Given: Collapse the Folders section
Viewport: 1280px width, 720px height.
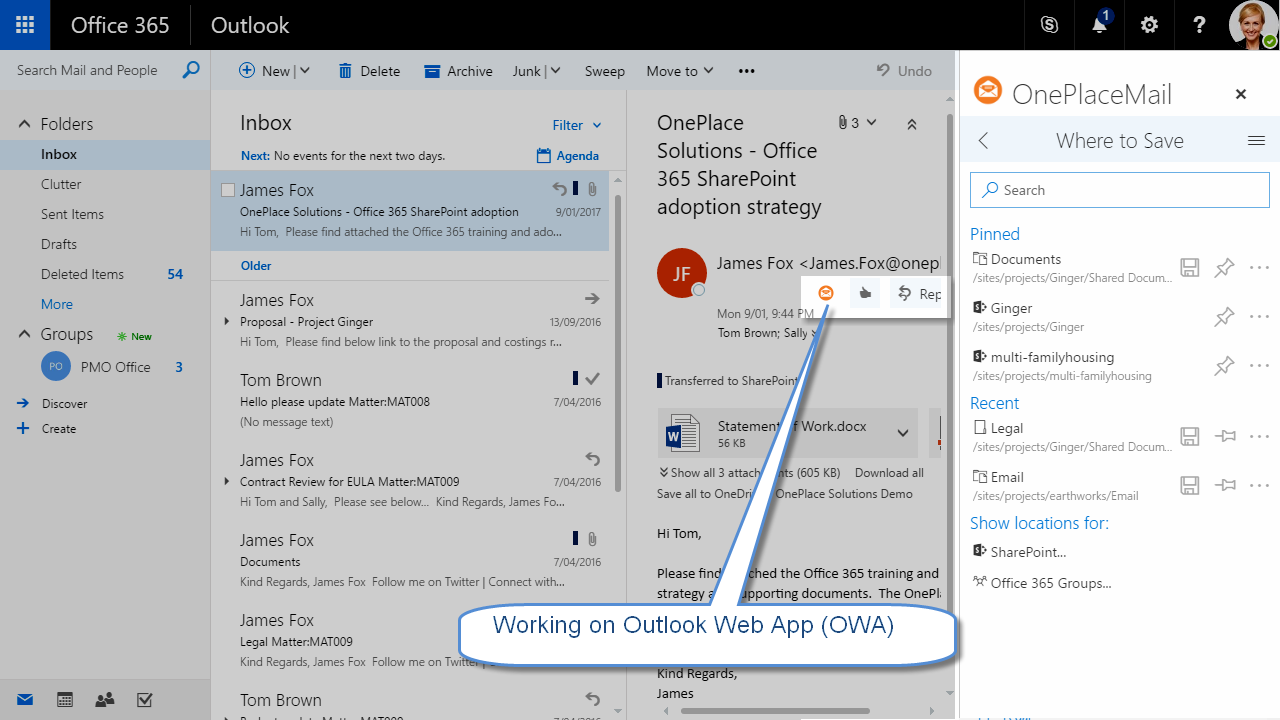Looking at the screenshot, I should [x=26, y=124].
